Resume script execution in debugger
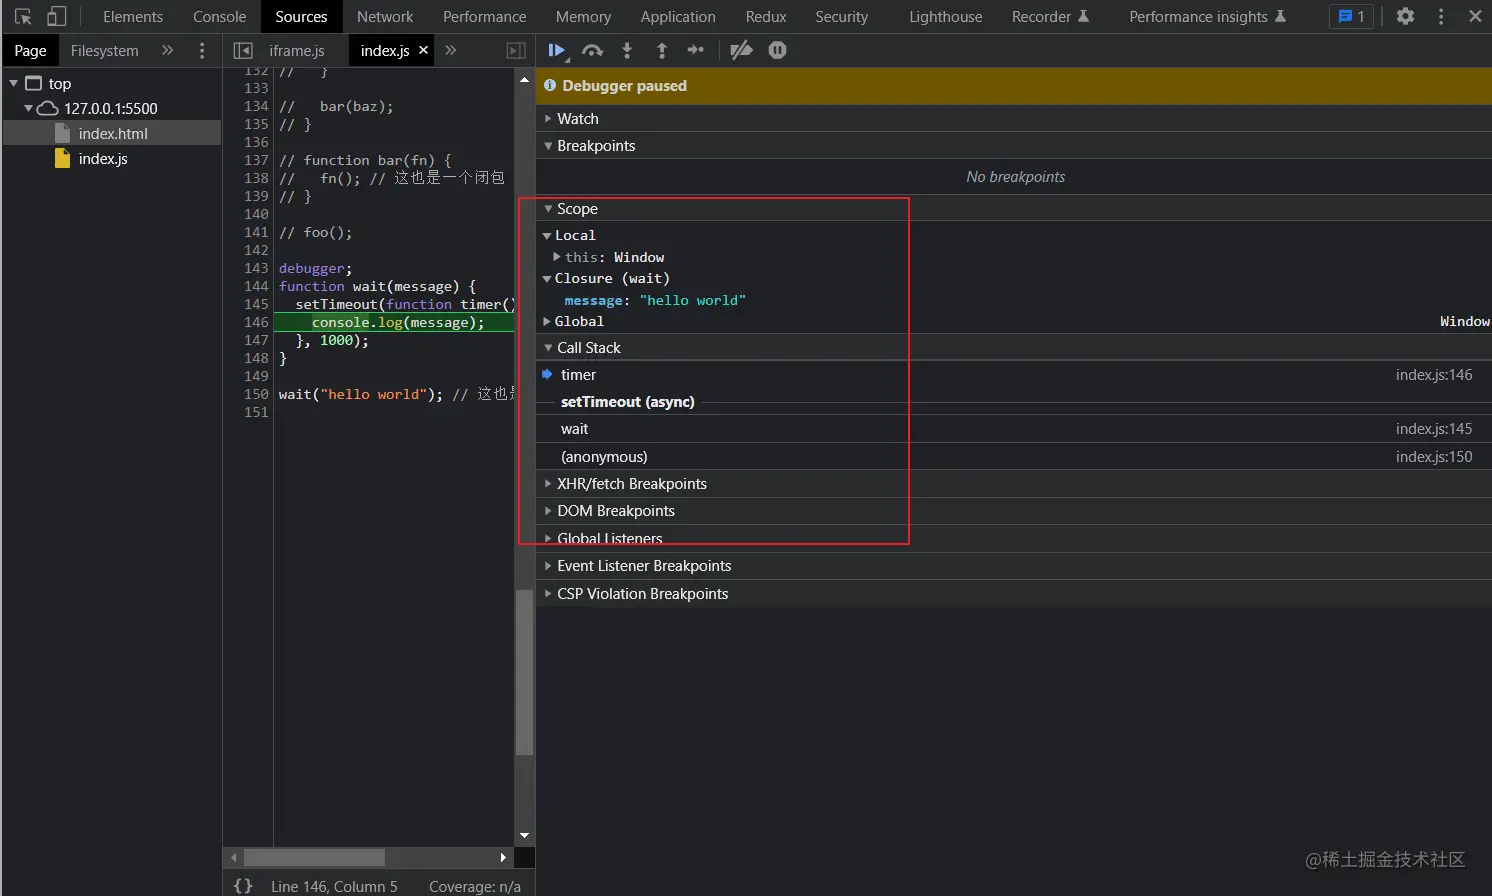Screen dimensions: 1492x896 click(x=556, y=50)
